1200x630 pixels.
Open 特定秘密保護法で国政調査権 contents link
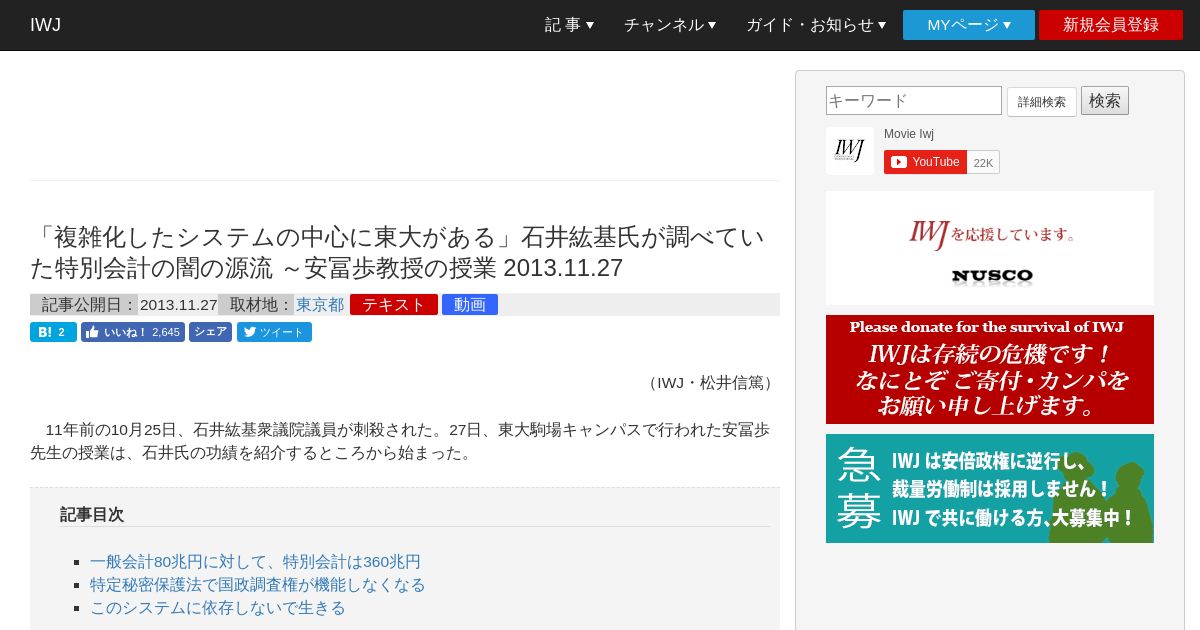[258, 584]
